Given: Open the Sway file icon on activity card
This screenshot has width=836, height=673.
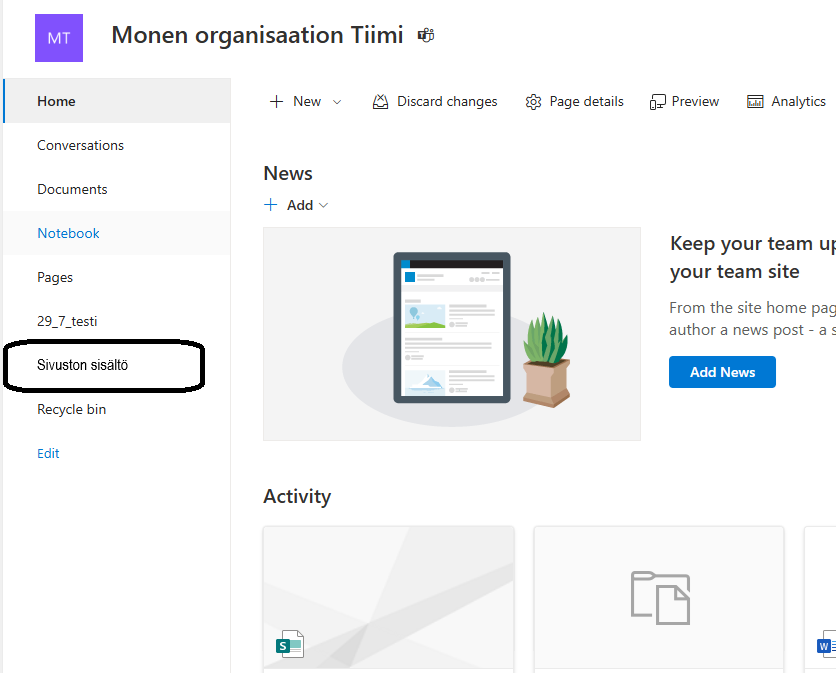Looking at the screenshot, I should 290,646.
